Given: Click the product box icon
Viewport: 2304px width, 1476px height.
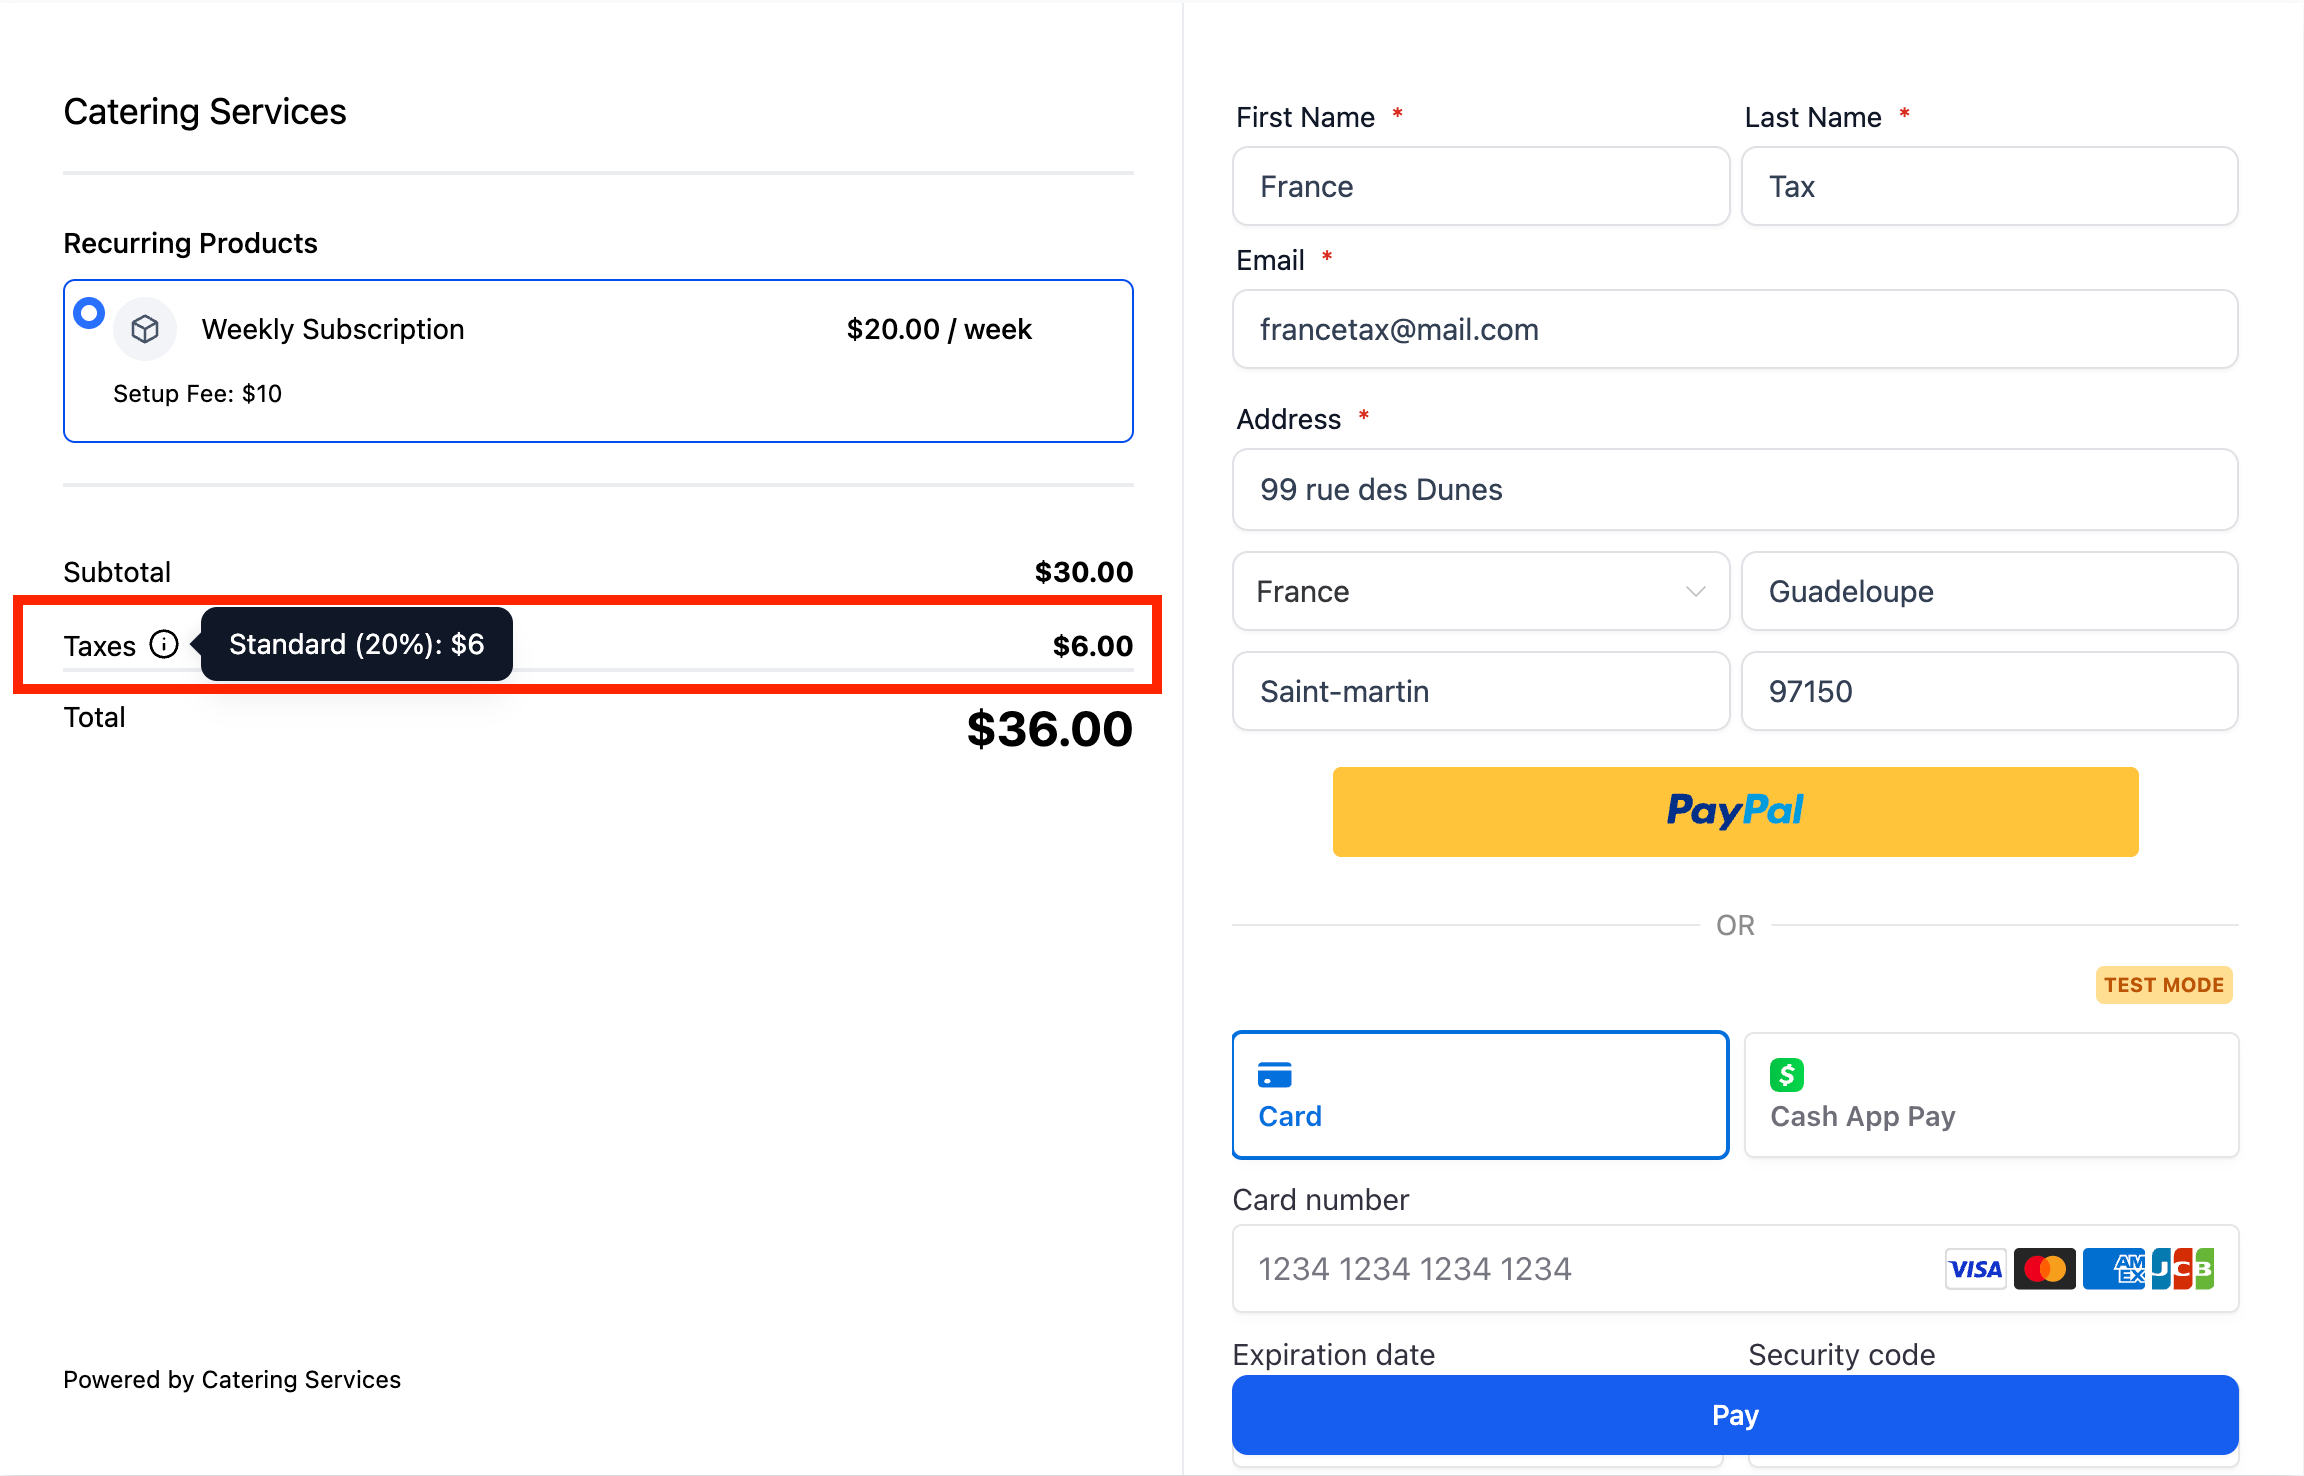Looking at the screenshot, I should click(145, 329).
